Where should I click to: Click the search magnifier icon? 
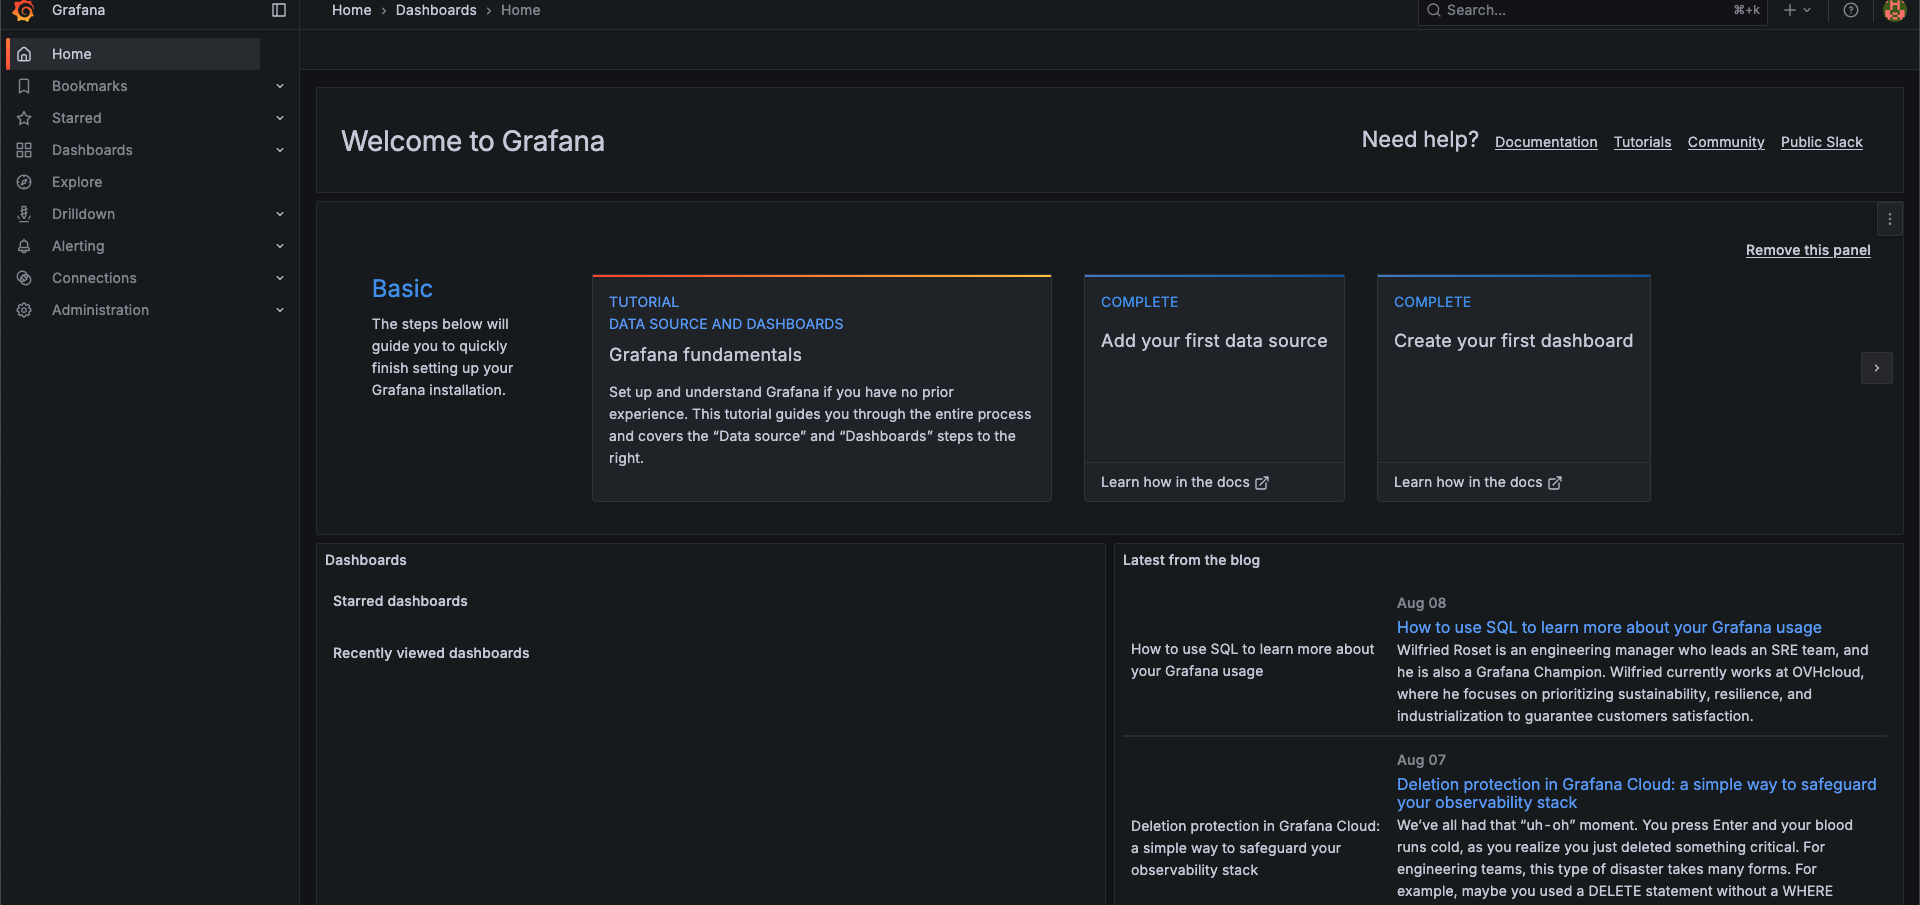coord(1434,10)
